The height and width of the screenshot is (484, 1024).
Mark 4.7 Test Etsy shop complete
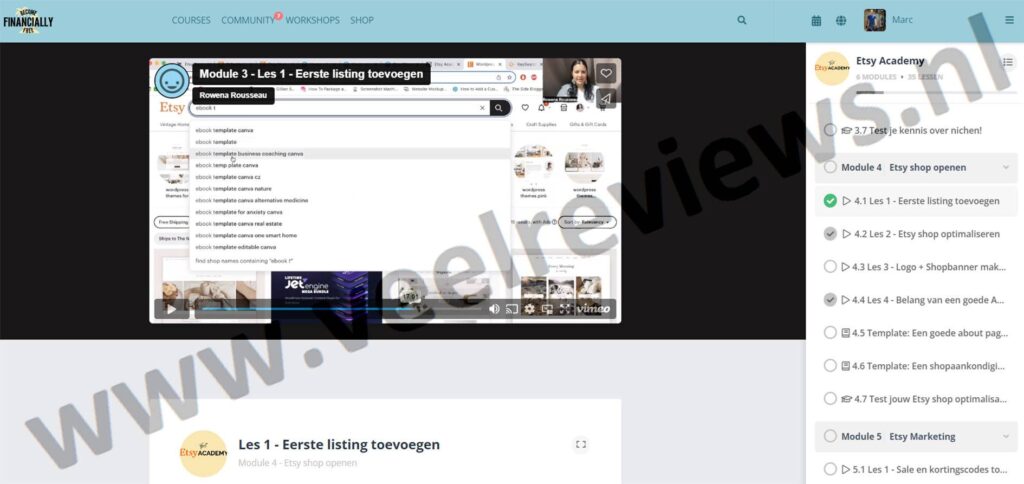tap(830, 398)
